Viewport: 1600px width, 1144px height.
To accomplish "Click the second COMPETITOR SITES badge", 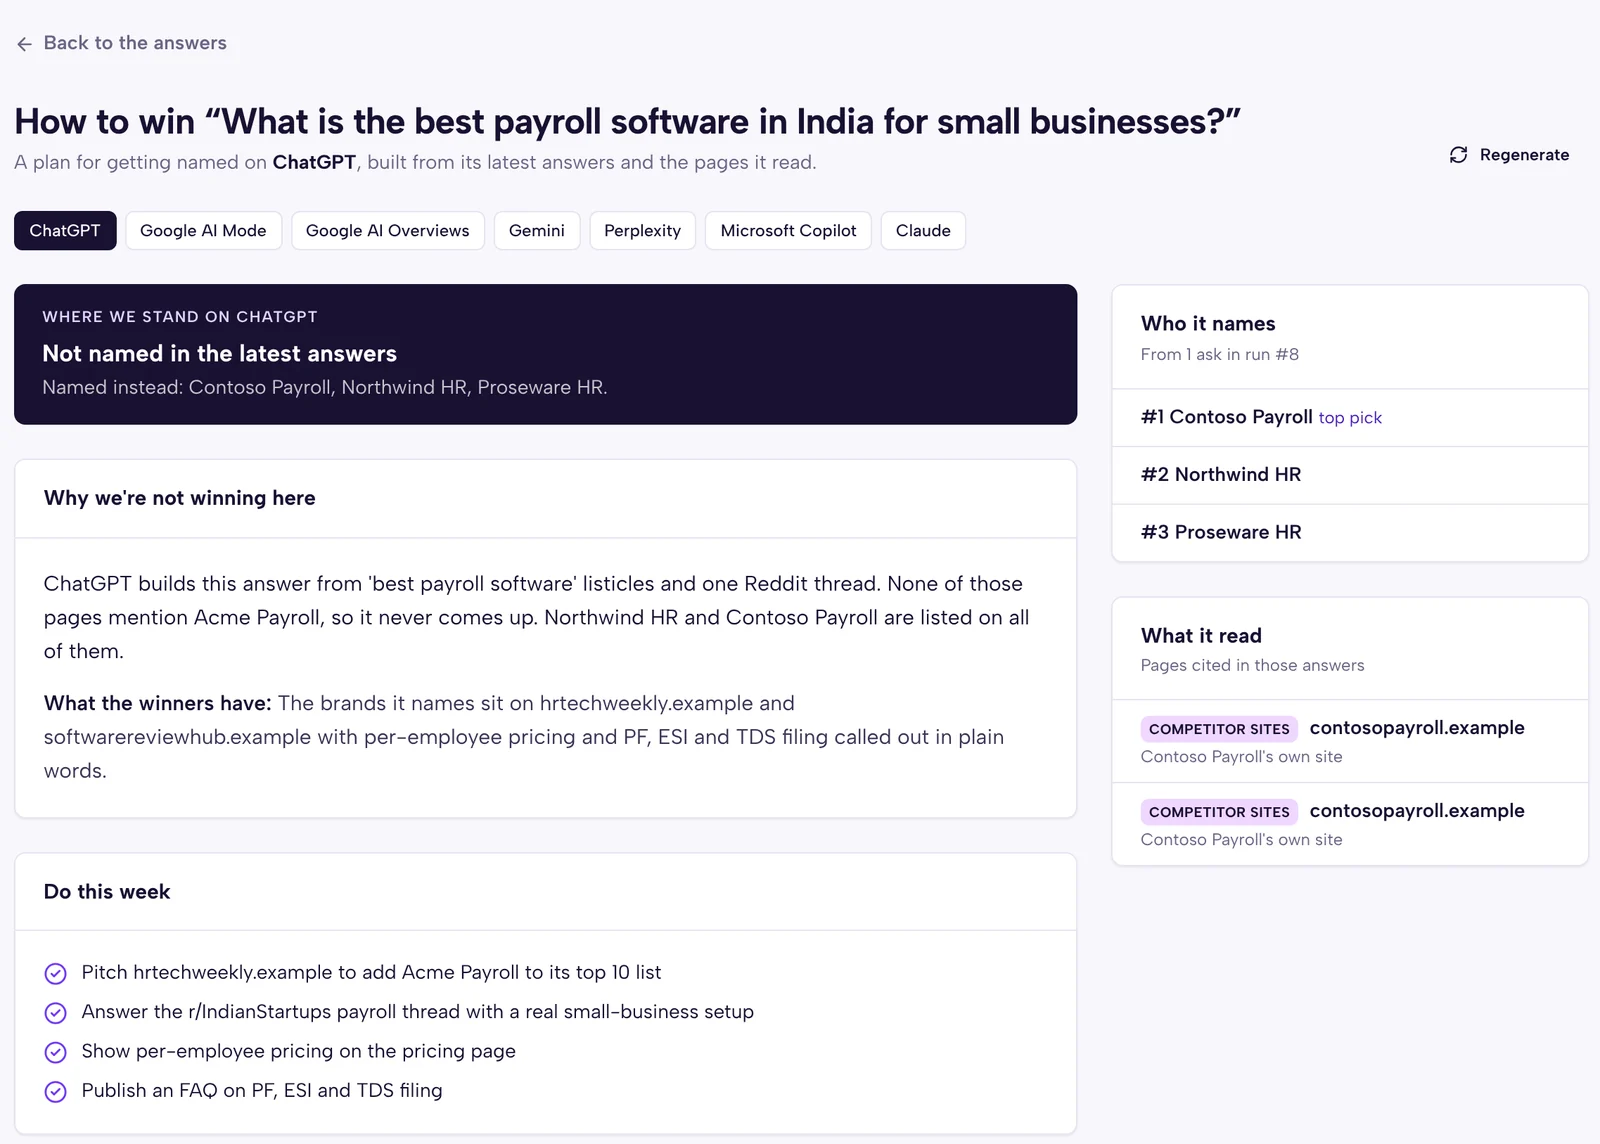I will coord(1219,812).
